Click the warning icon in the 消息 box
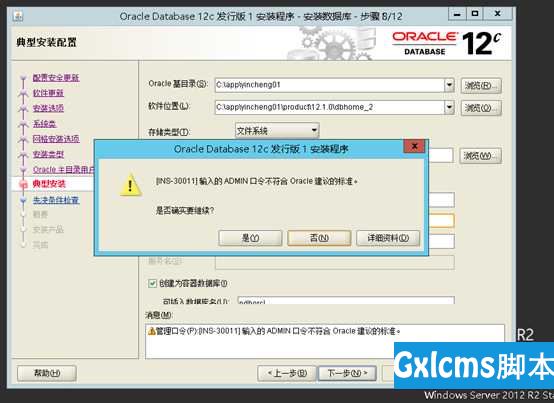This screenshot has height=403, width=554. [x=152, y=331]
